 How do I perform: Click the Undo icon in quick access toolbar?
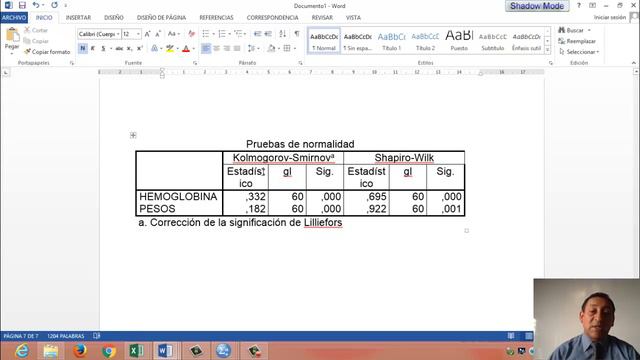tap(36, 5)
